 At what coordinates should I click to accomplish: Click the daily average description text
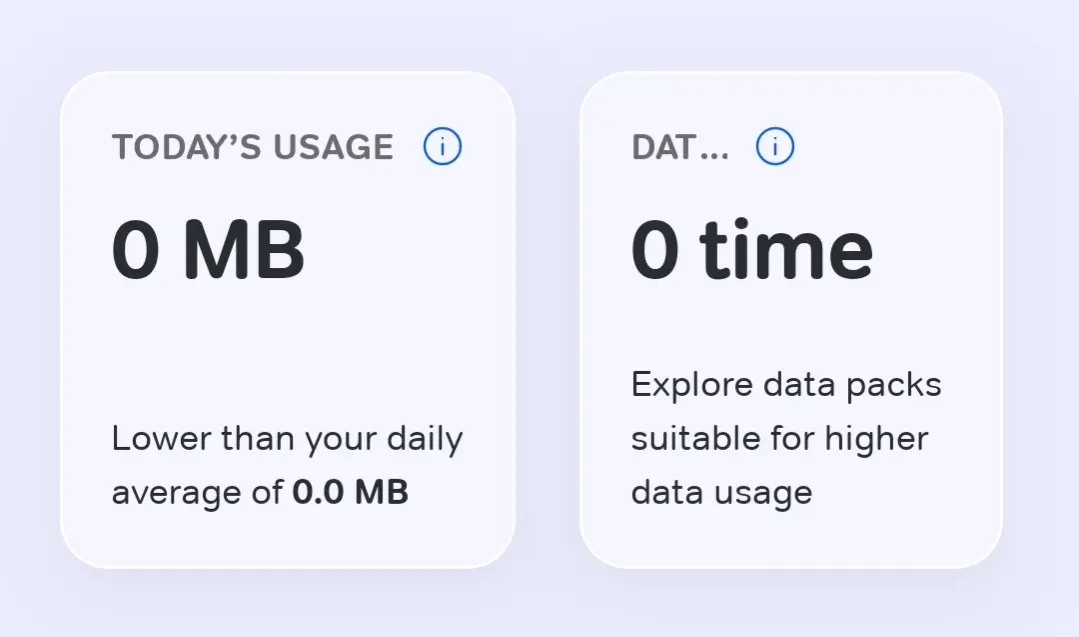287,464
